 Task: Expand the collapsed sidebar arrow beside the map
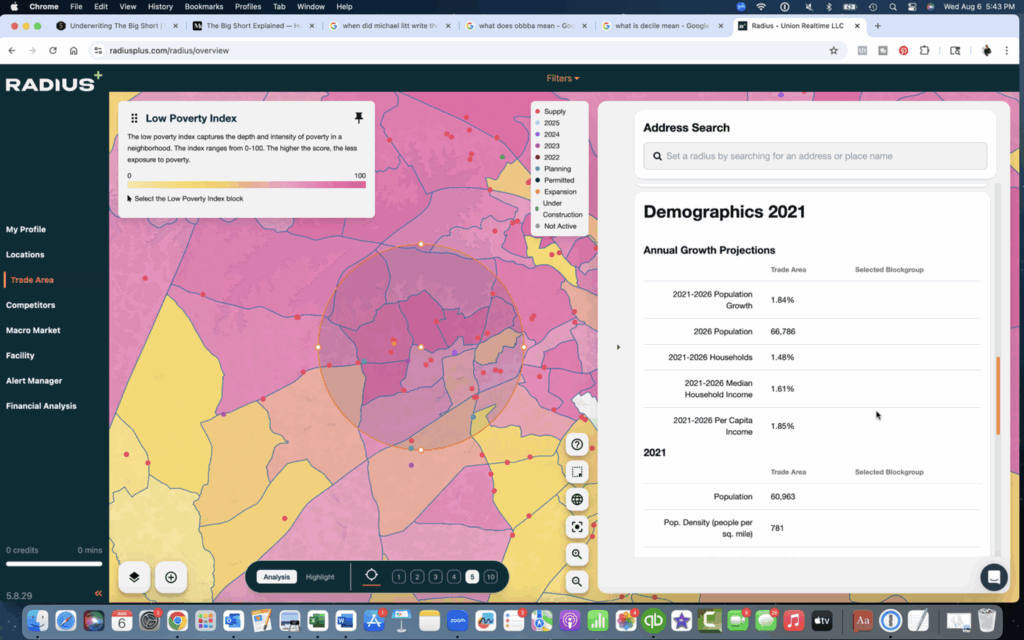[618, 347]
